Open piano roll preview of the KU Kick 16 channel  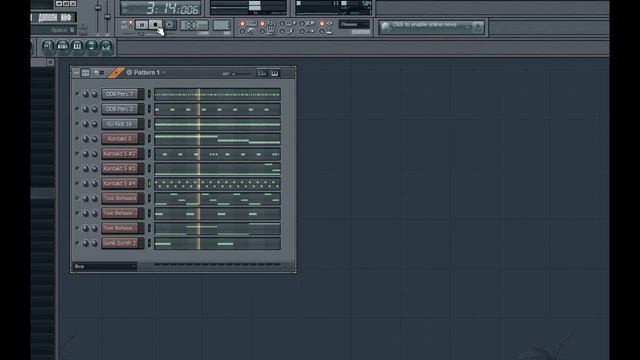218,124
